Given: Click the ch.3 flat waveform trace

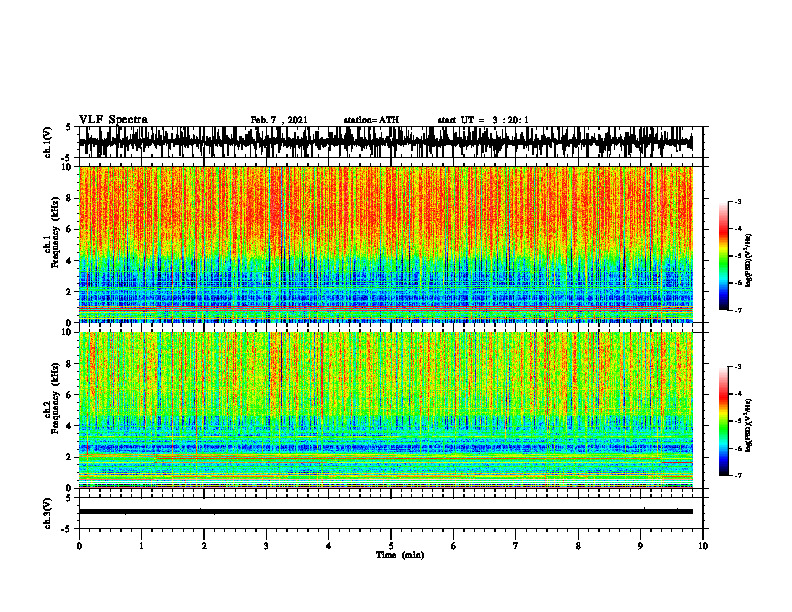Looking at the screenshot, I should click(x=386, y=512).
